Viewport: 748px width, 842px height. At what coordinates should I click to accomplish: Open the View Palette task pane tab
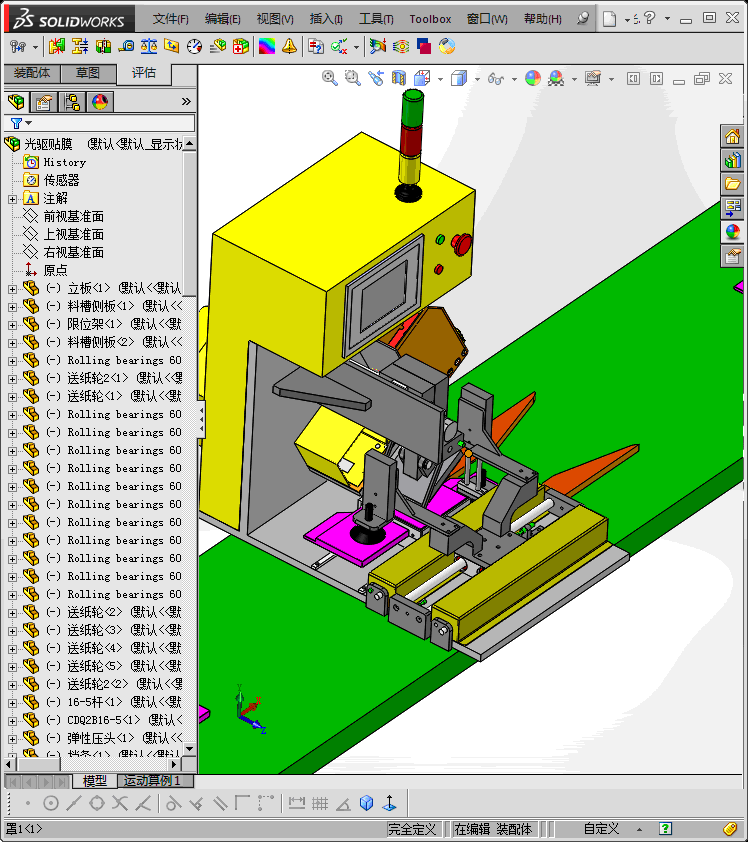(732, 207)
